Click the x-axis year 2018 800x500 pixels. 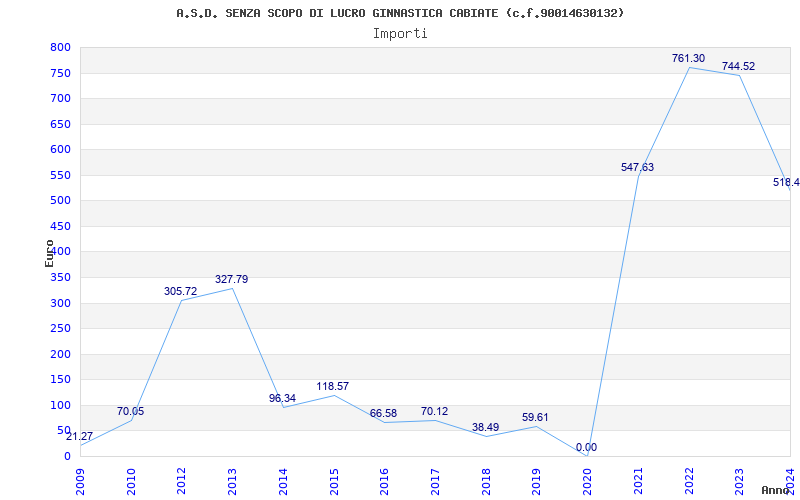(486, 482)
